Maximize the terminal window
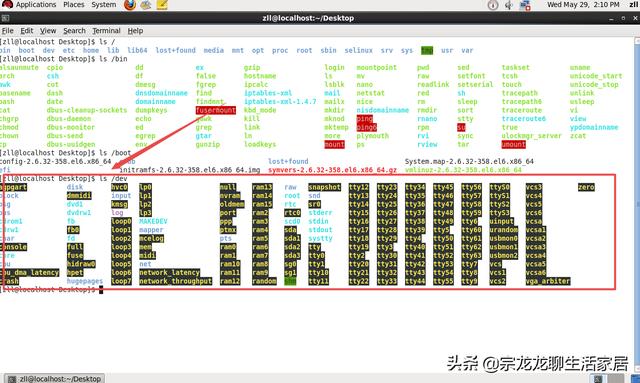This screenshot has height=383, width=640. pyautogui.click(x=623, y=18)
